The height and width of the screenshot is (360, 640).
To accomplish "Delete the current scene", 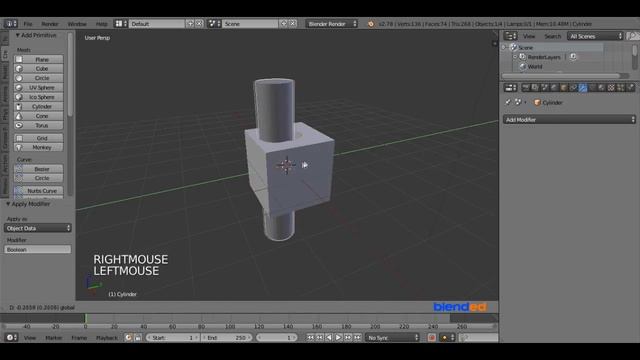I will tap(293, 24).
